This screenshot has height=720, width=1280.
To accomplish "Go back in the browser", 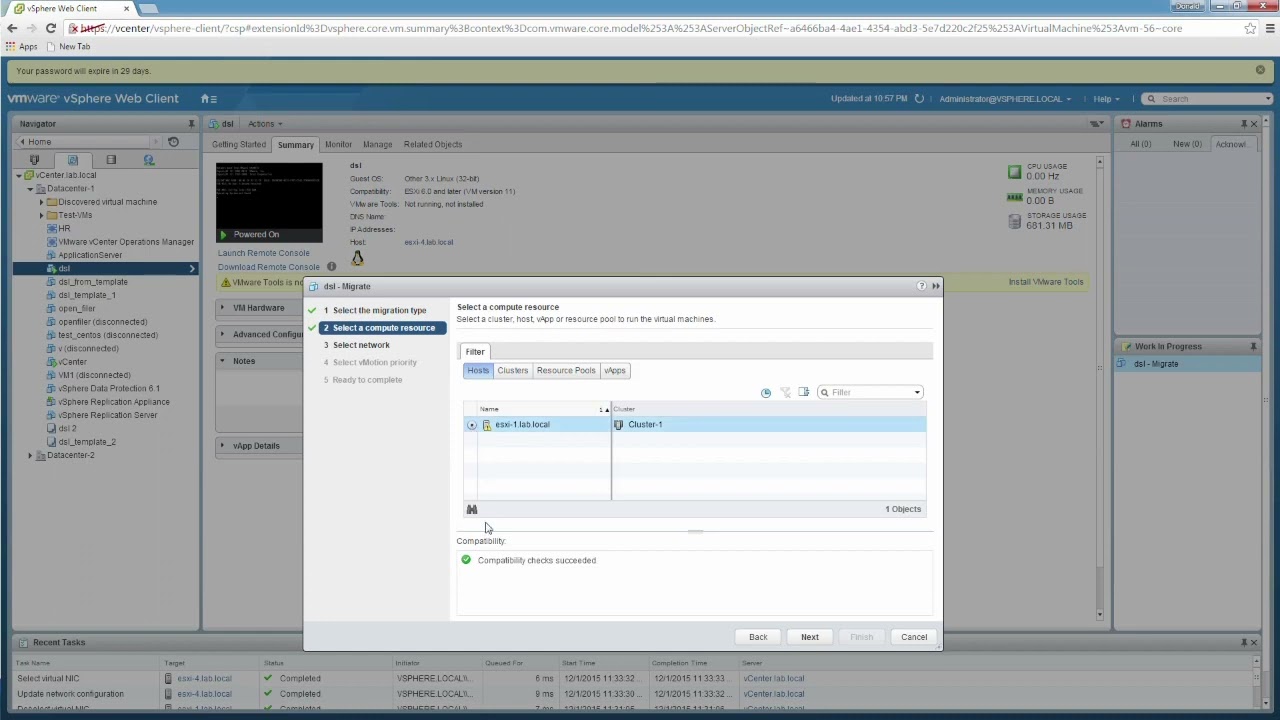I will tap(12, 28).
